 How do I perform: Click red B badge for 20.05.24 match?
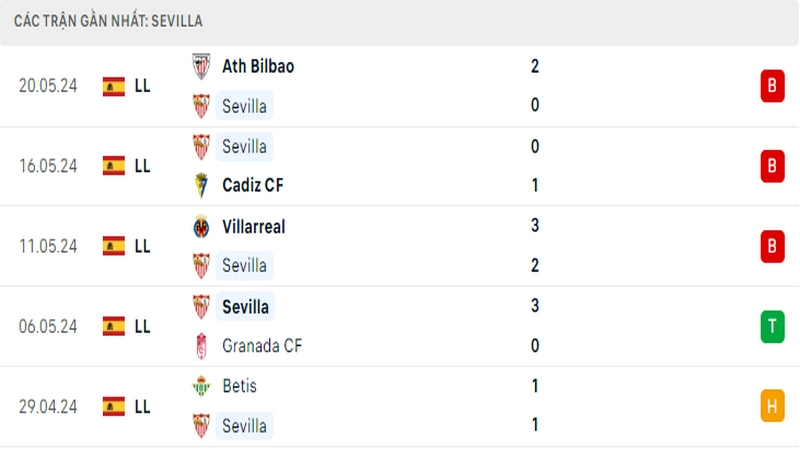(x=771, y=86)
